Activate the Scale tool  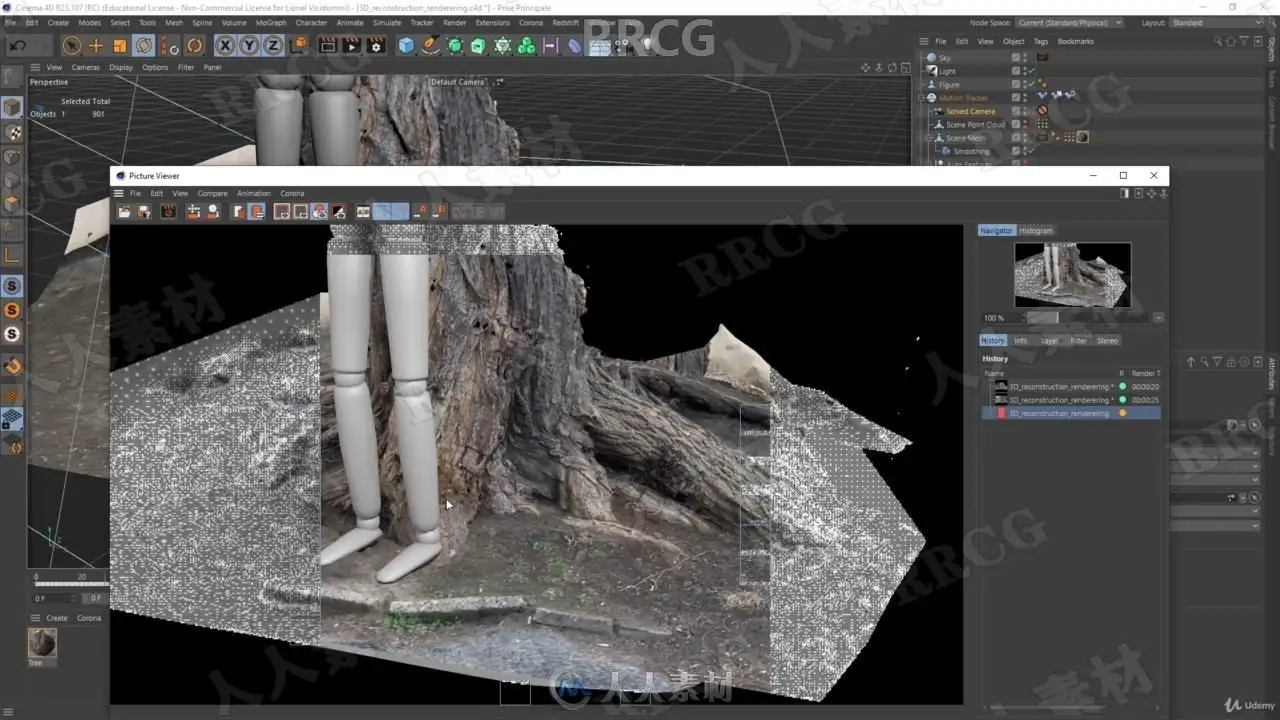pos(120,45)
